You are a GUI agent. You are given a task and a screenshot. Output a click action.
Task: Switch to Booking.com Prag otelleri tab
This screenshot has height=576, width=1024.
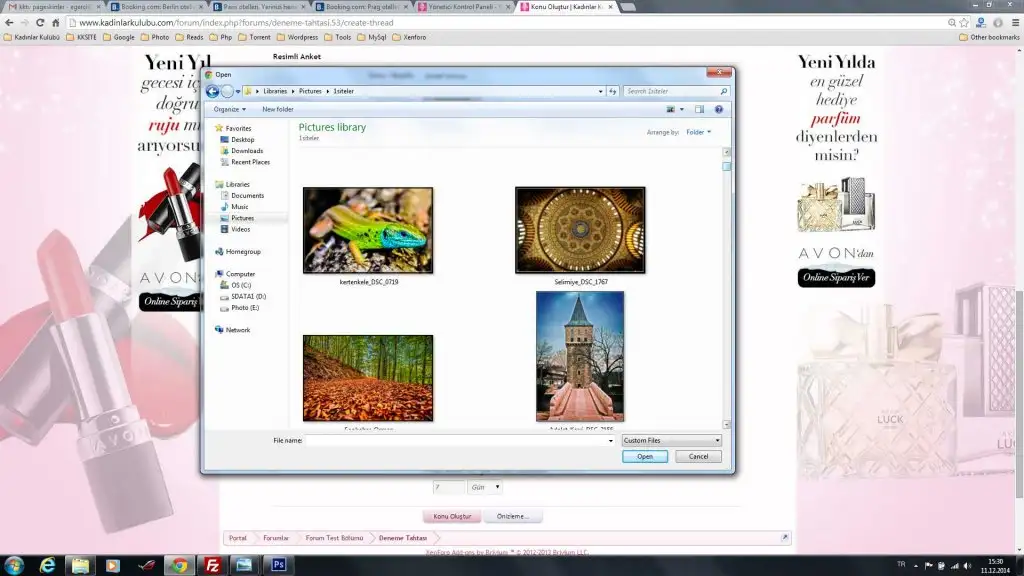click(362, 7)
